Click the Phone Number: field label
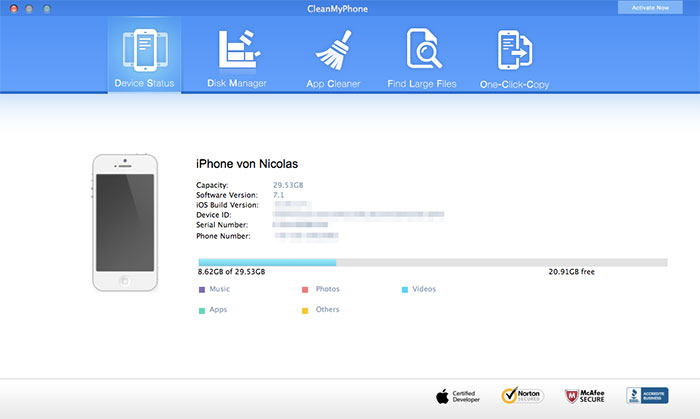700x419 pixels. click(223, 236)
